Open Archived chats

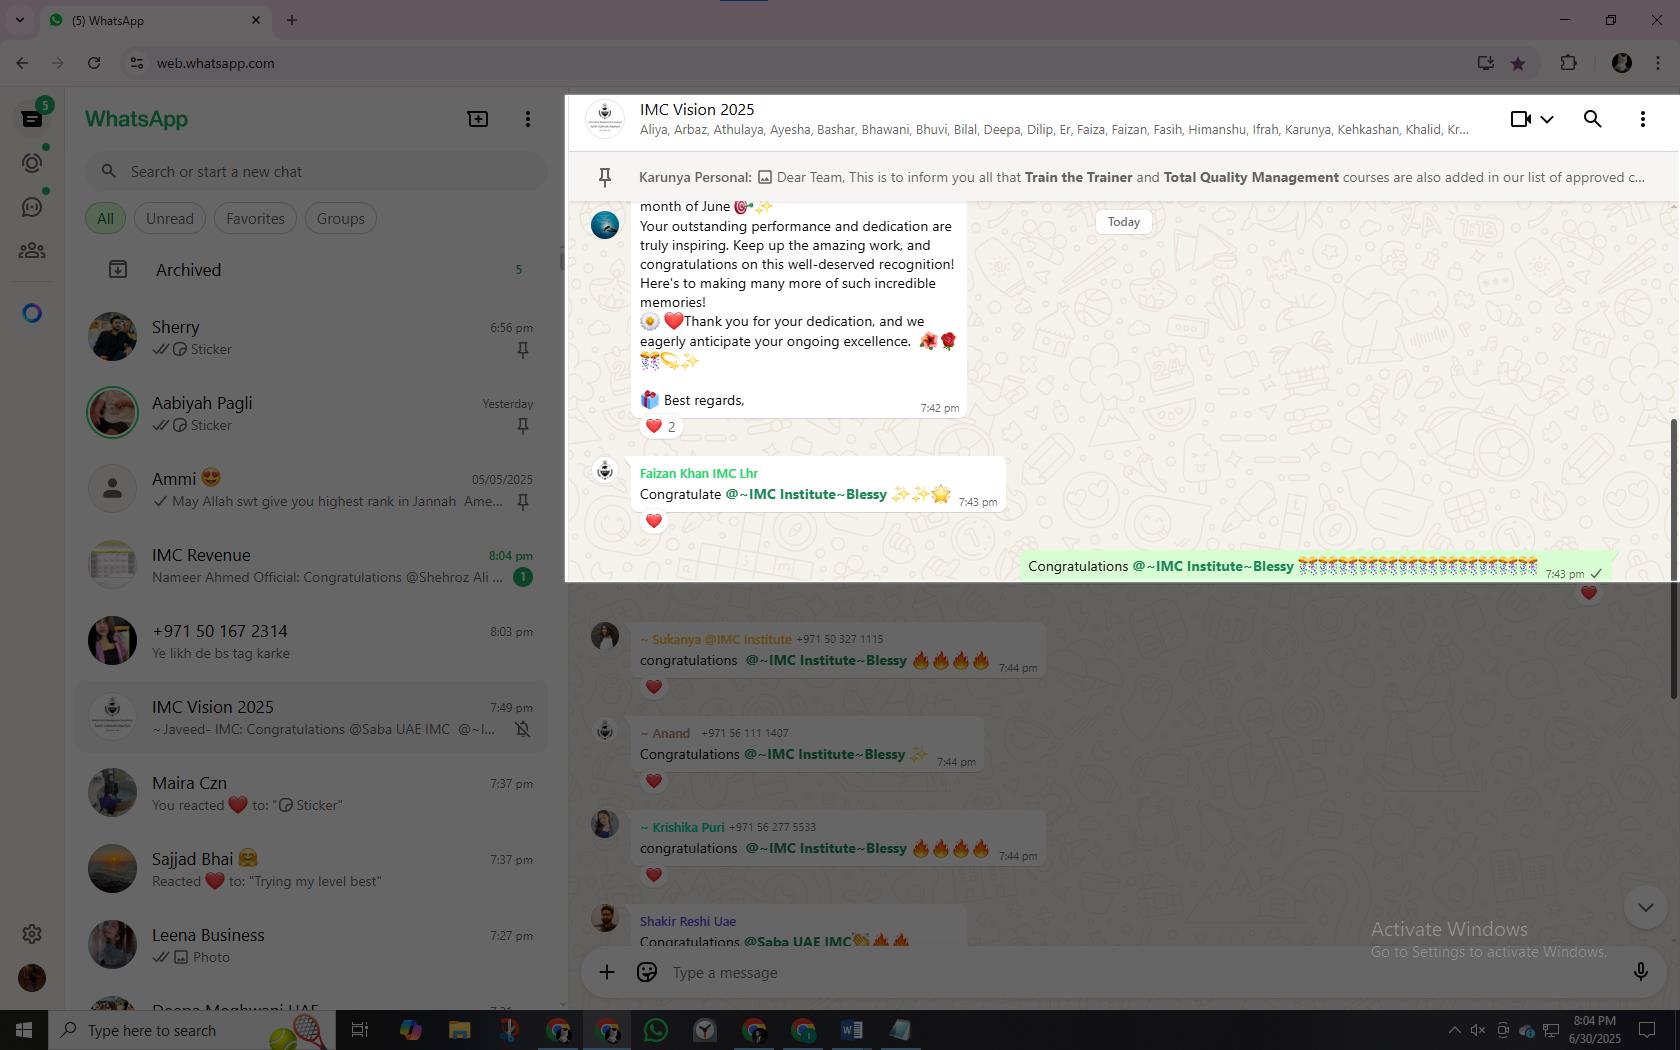click(x=312, y=270)
